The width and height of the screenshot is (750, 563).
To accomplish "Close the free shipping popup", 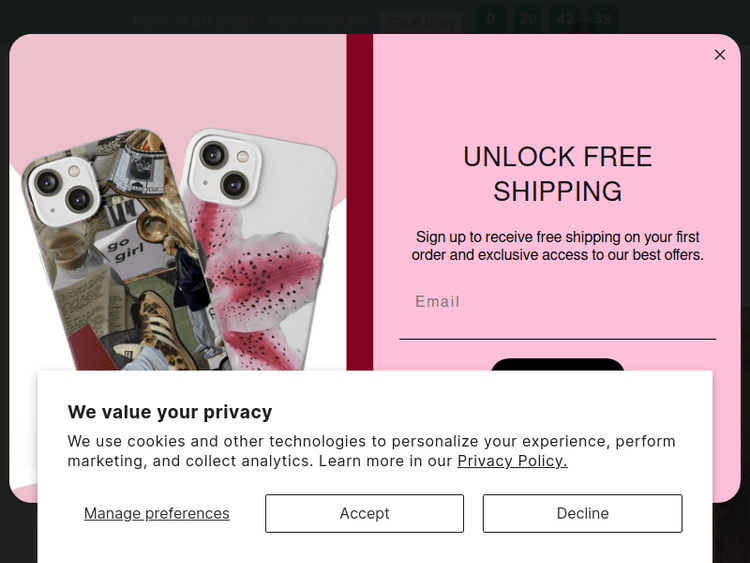I will coord(720,55).
